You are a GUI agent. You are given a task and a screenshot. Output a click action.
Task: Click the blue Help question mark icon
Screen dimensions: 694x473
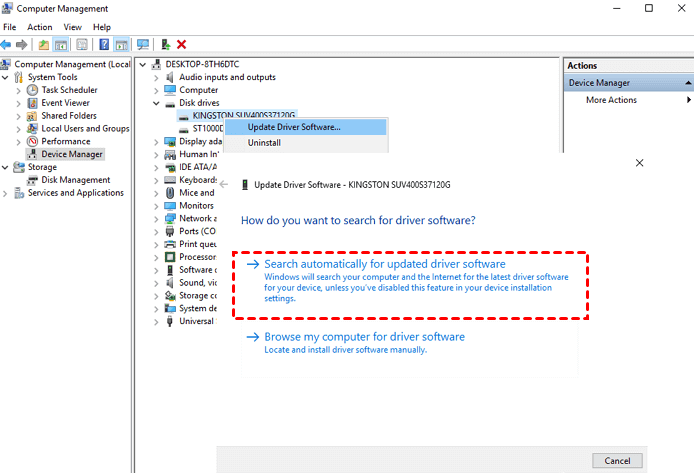click(x=104, y=44)
